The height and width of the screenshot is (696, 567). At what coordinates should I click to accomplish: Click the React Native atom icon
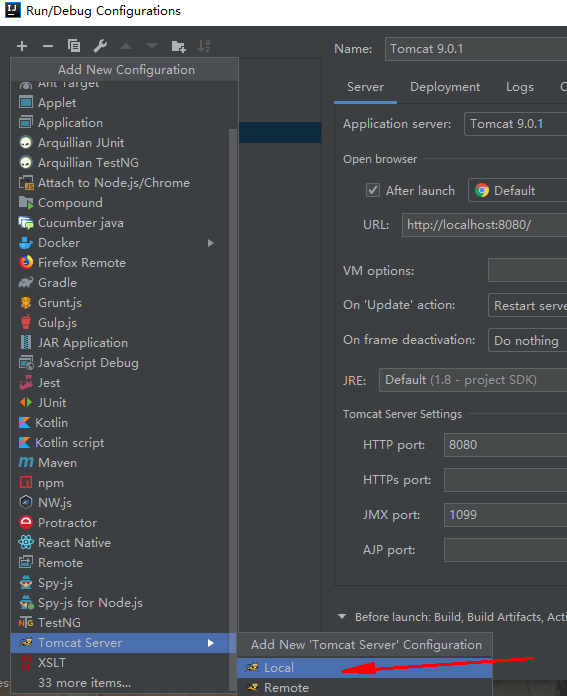click(x=26, y=542)
